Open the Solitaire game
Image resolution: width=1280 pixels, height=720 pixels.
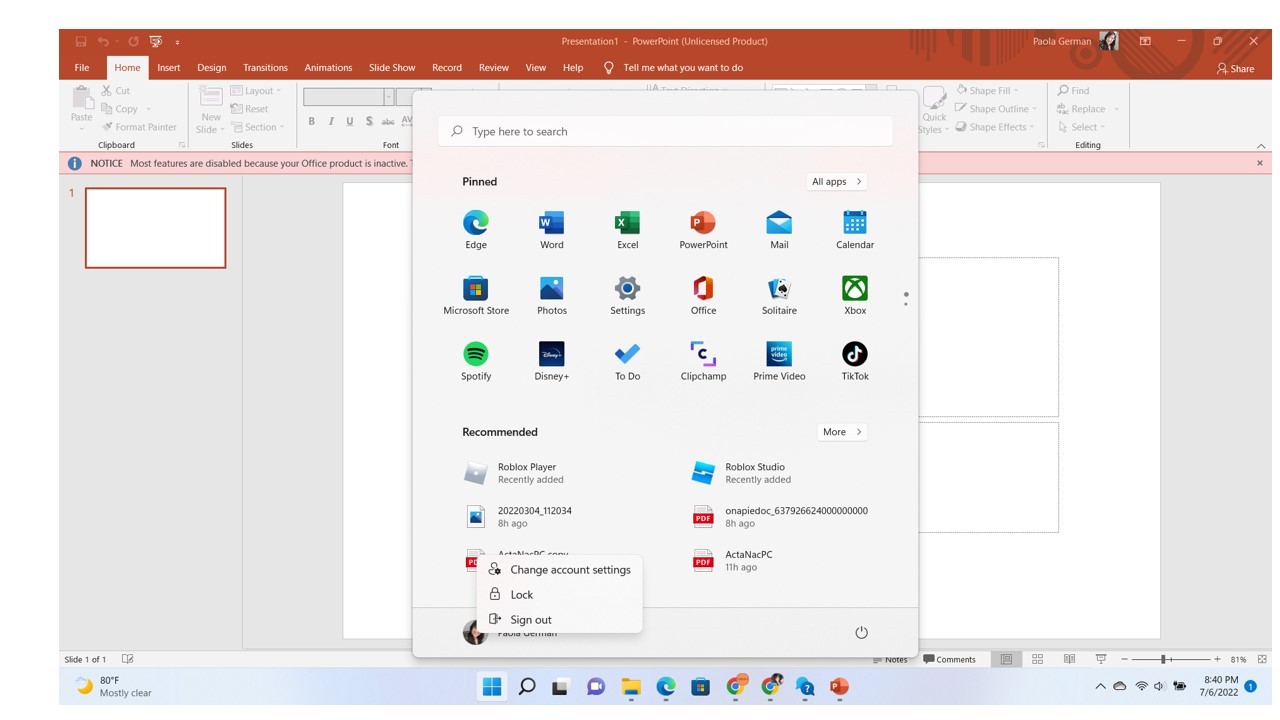(x=779, y=296)
